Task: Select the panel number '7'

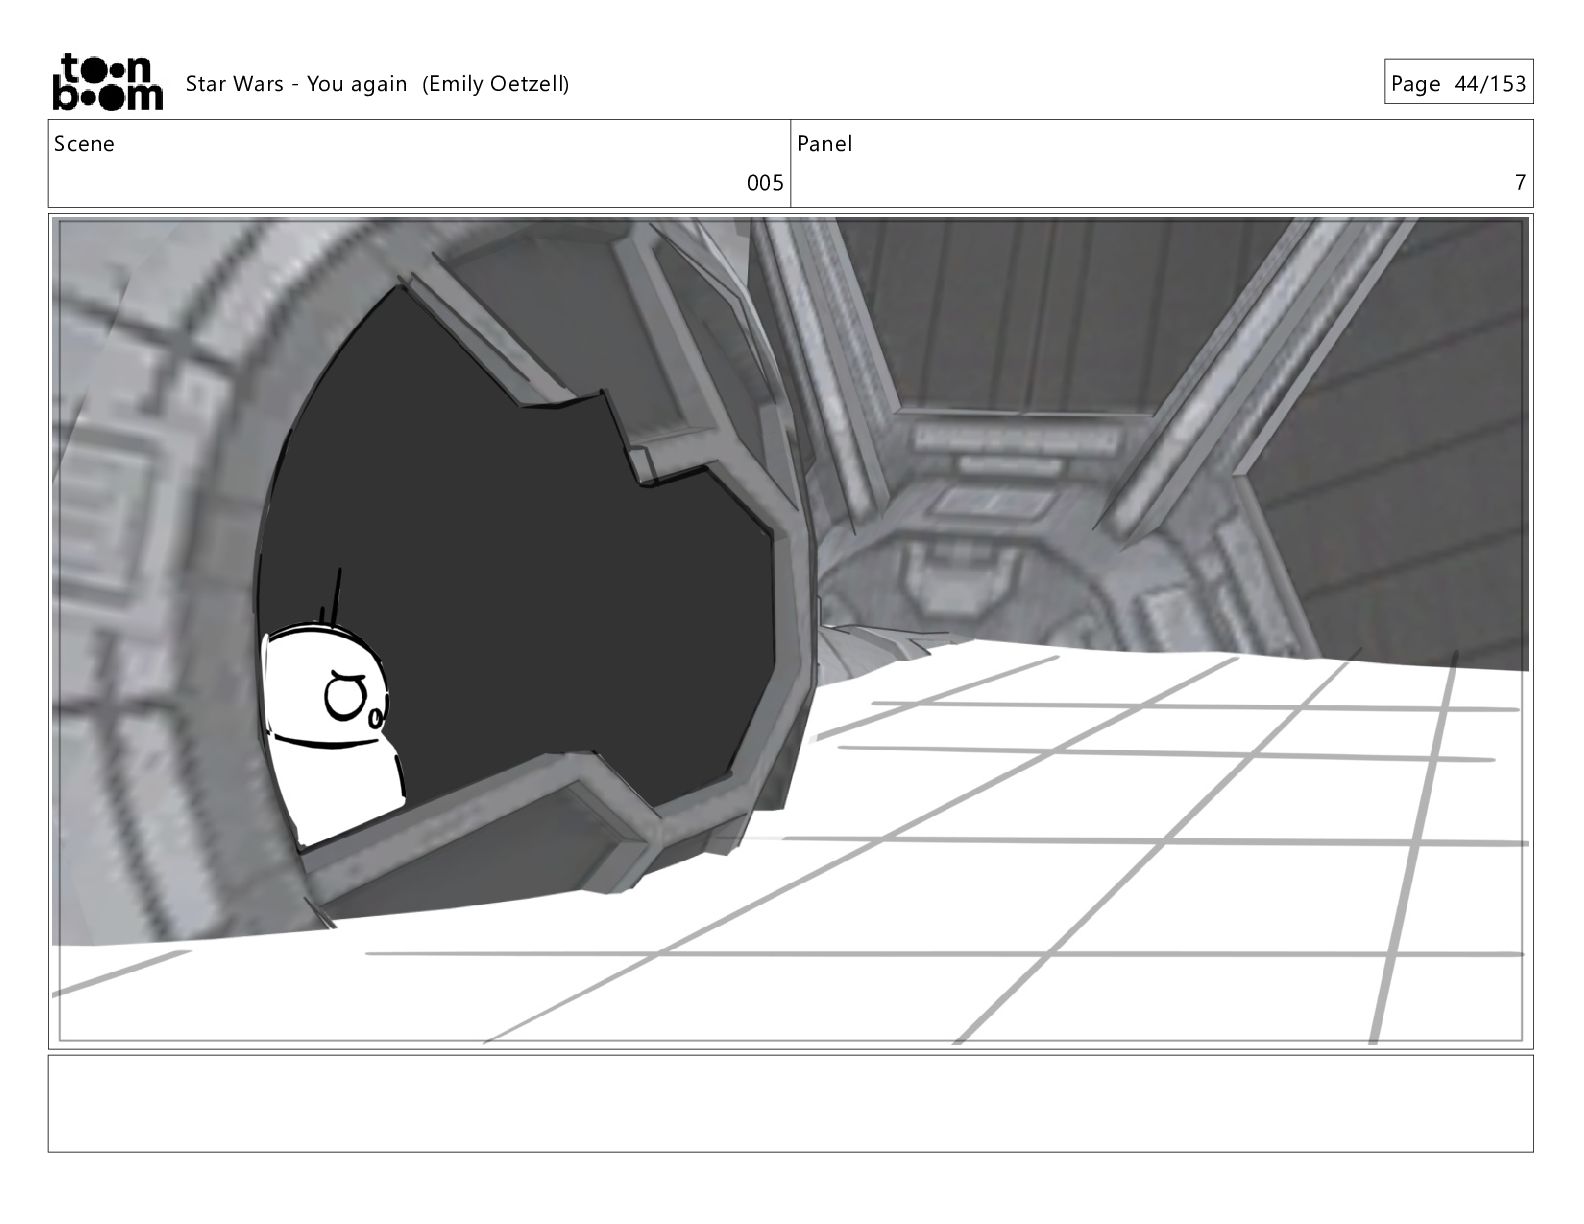Action: click(x=1520, y=183)
